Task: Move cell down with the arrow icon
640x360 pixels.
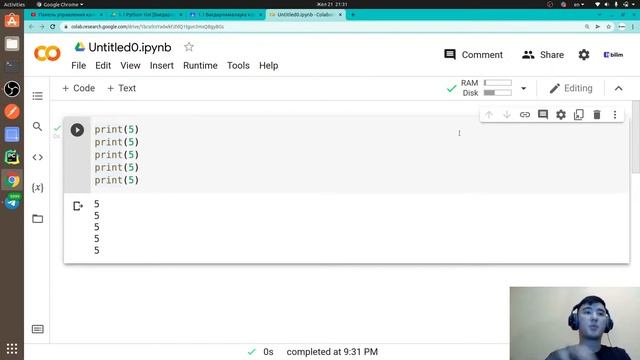Action: [507, 115]
